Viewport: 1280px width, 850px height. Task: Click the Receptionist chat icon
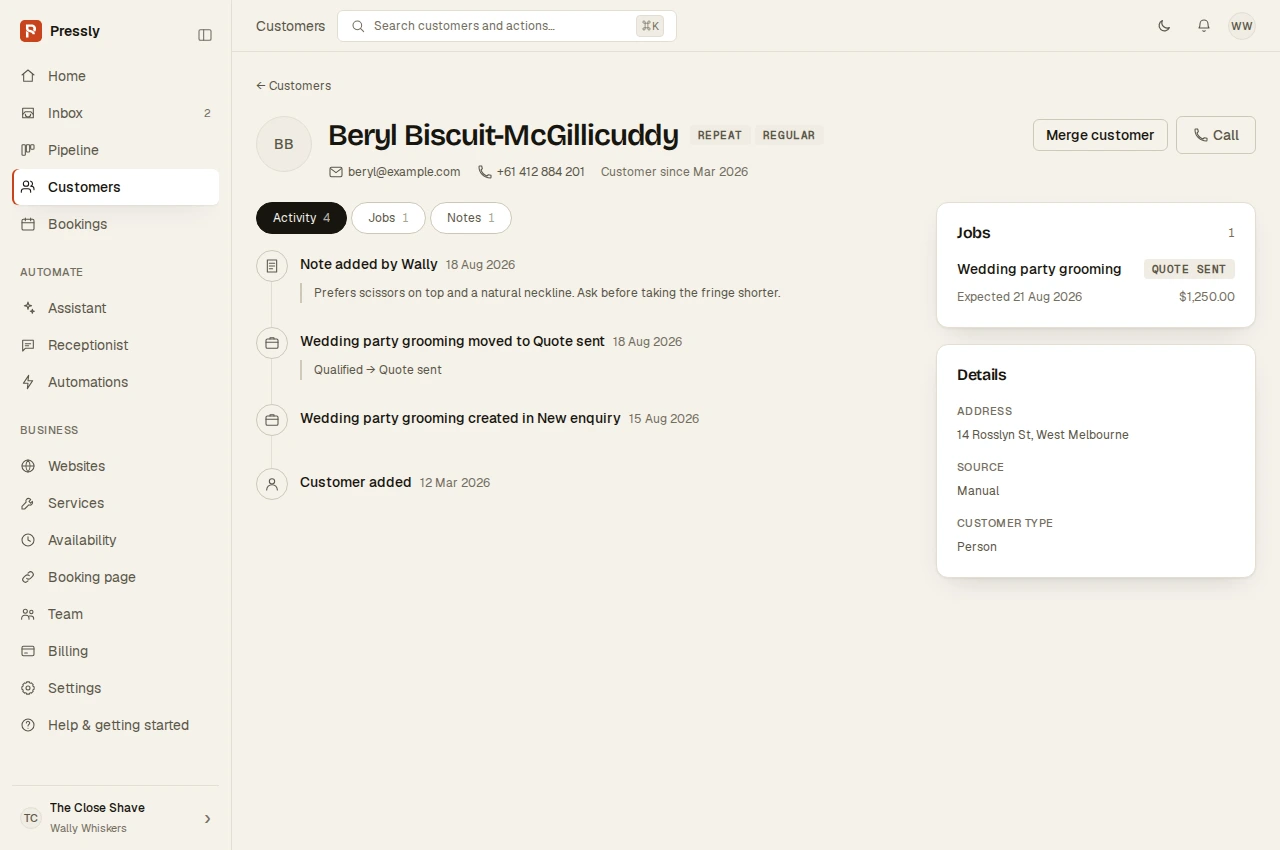click(28, 345)
